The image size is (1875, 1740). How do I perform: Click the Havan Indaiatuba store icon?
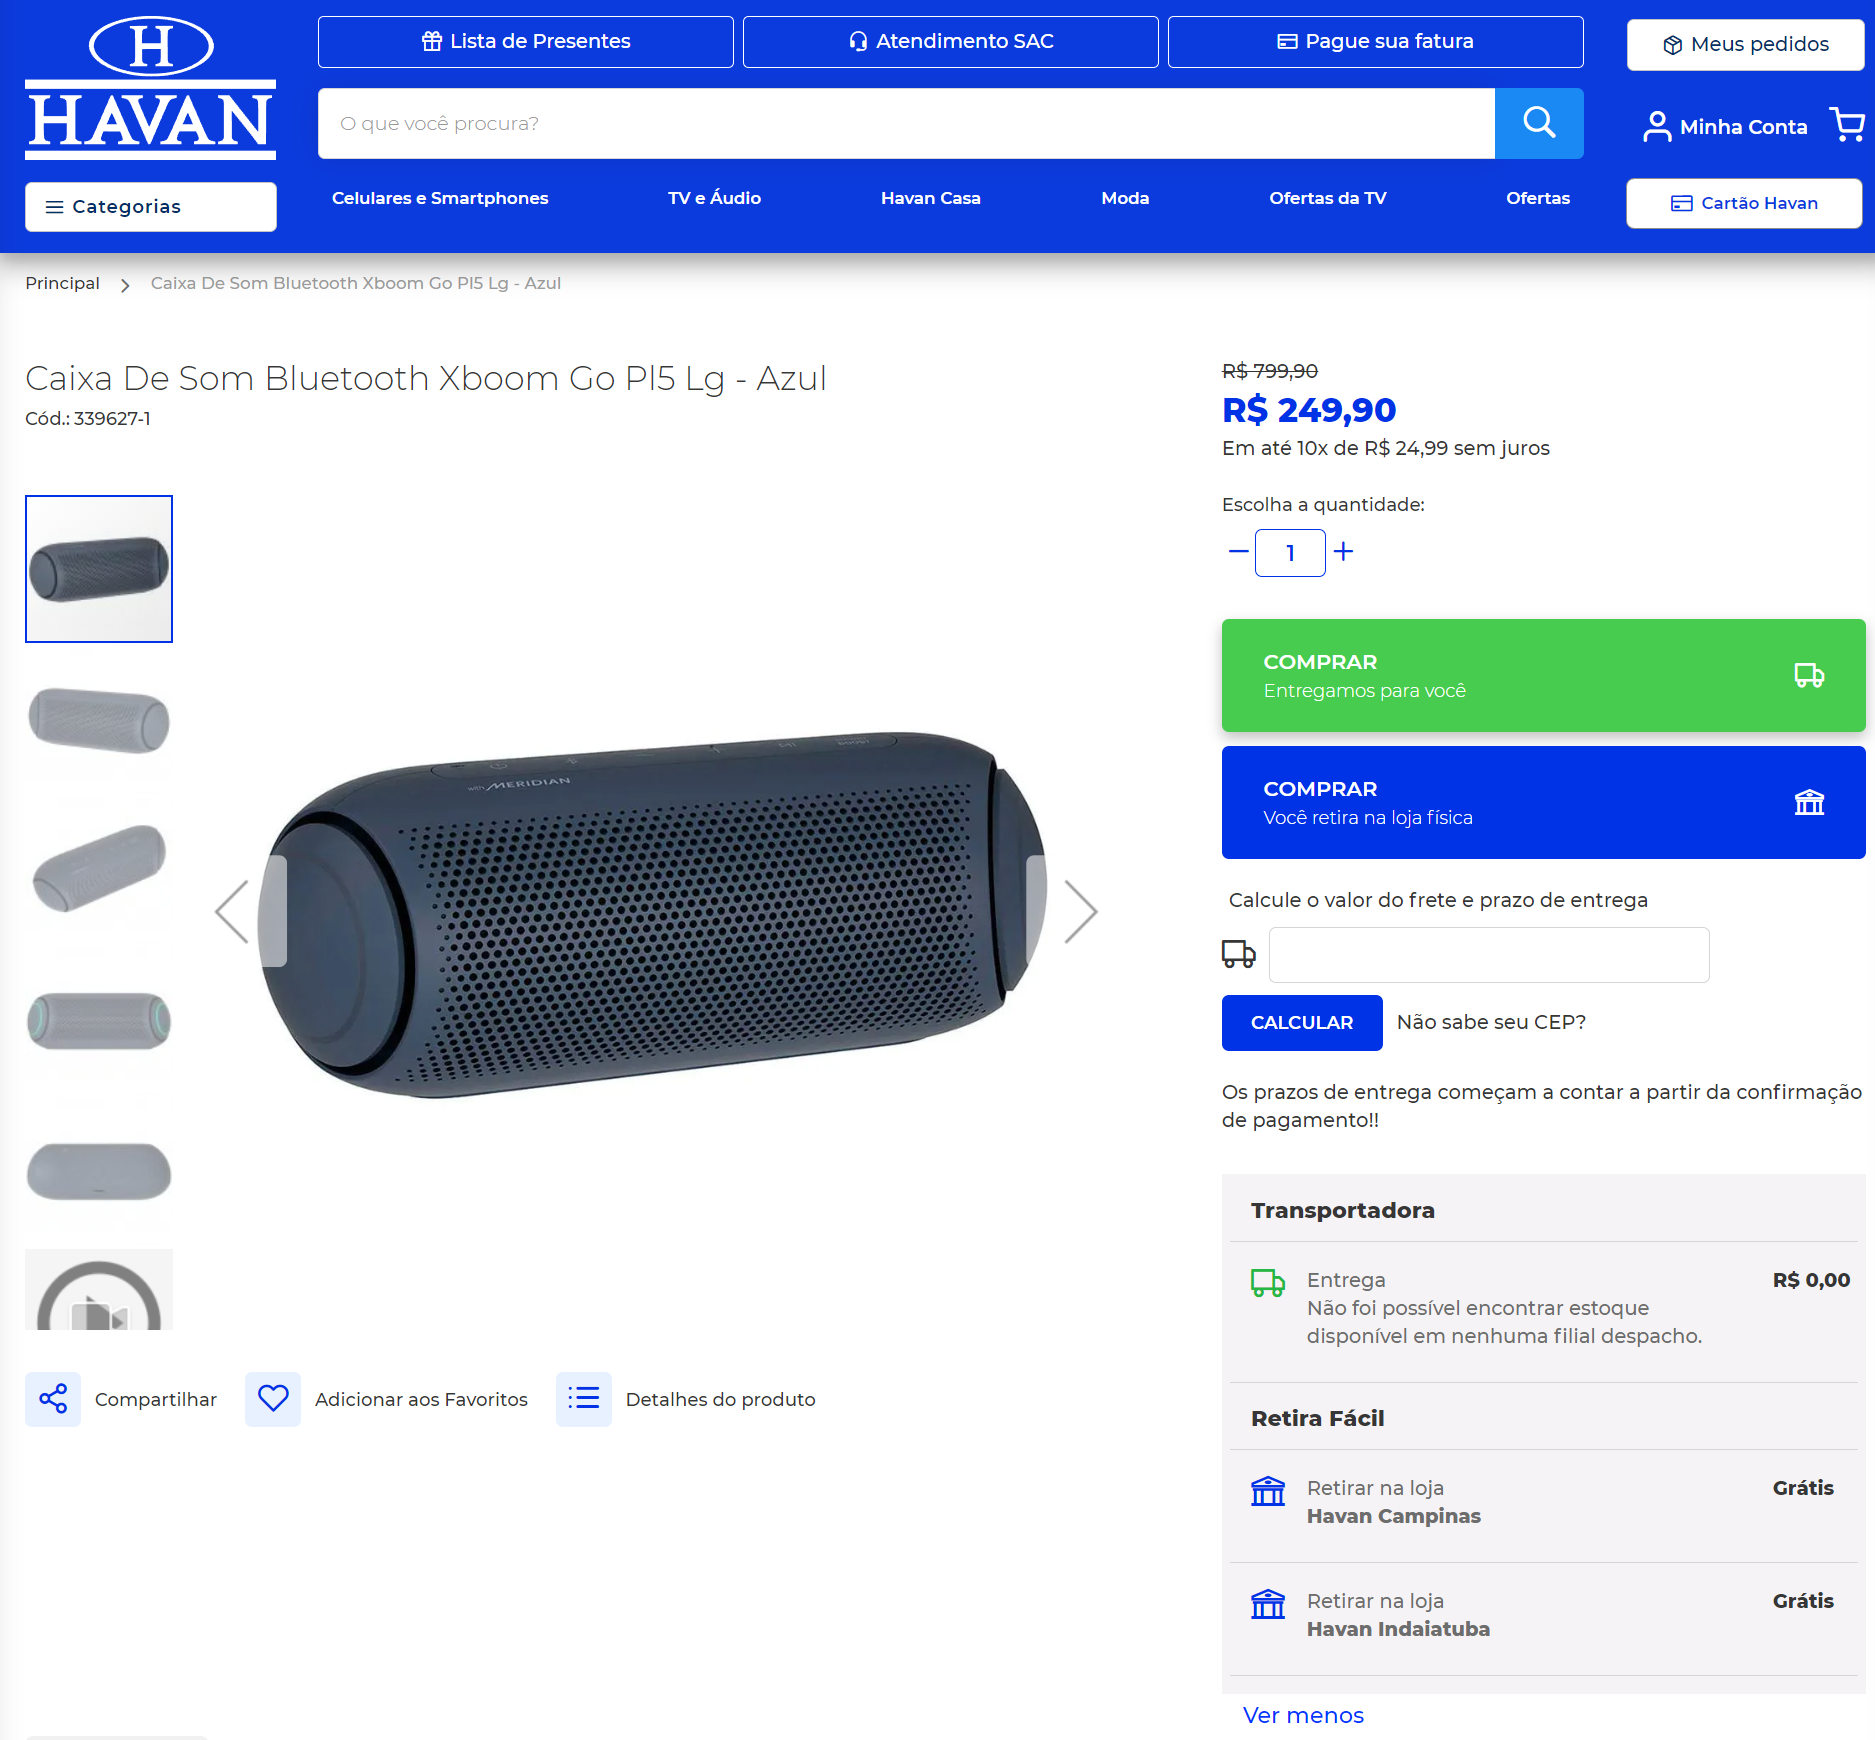(x=1268, y=1604)
